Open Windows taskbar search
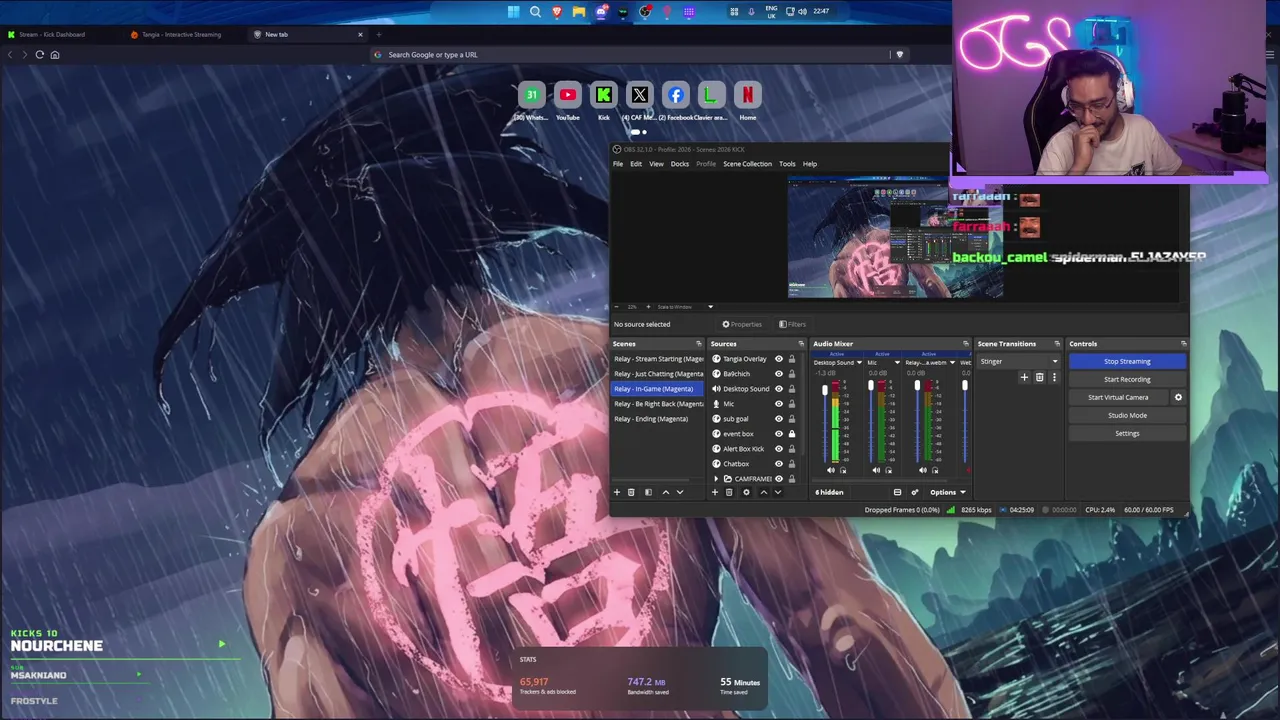Screen dimensions: 1280x720 [535, 11]
